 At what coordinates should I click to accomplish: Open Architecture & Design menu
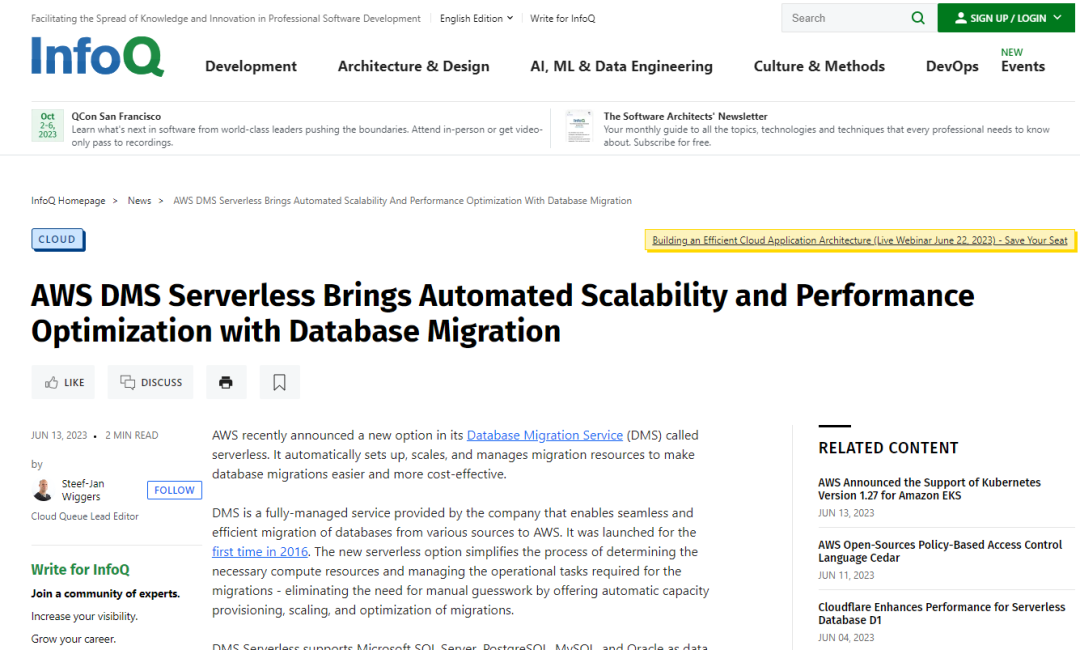click(x=413, y=66)
